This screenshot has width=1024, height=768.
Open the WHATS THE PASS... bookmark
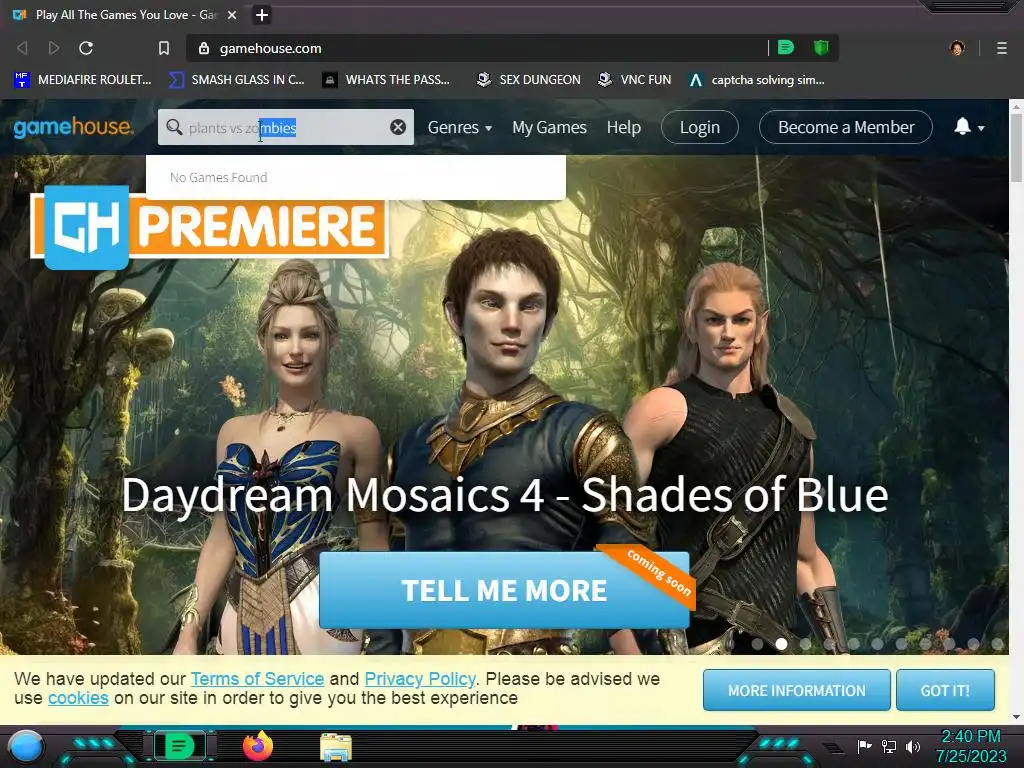pyautogui.click(x=386, y=80)
